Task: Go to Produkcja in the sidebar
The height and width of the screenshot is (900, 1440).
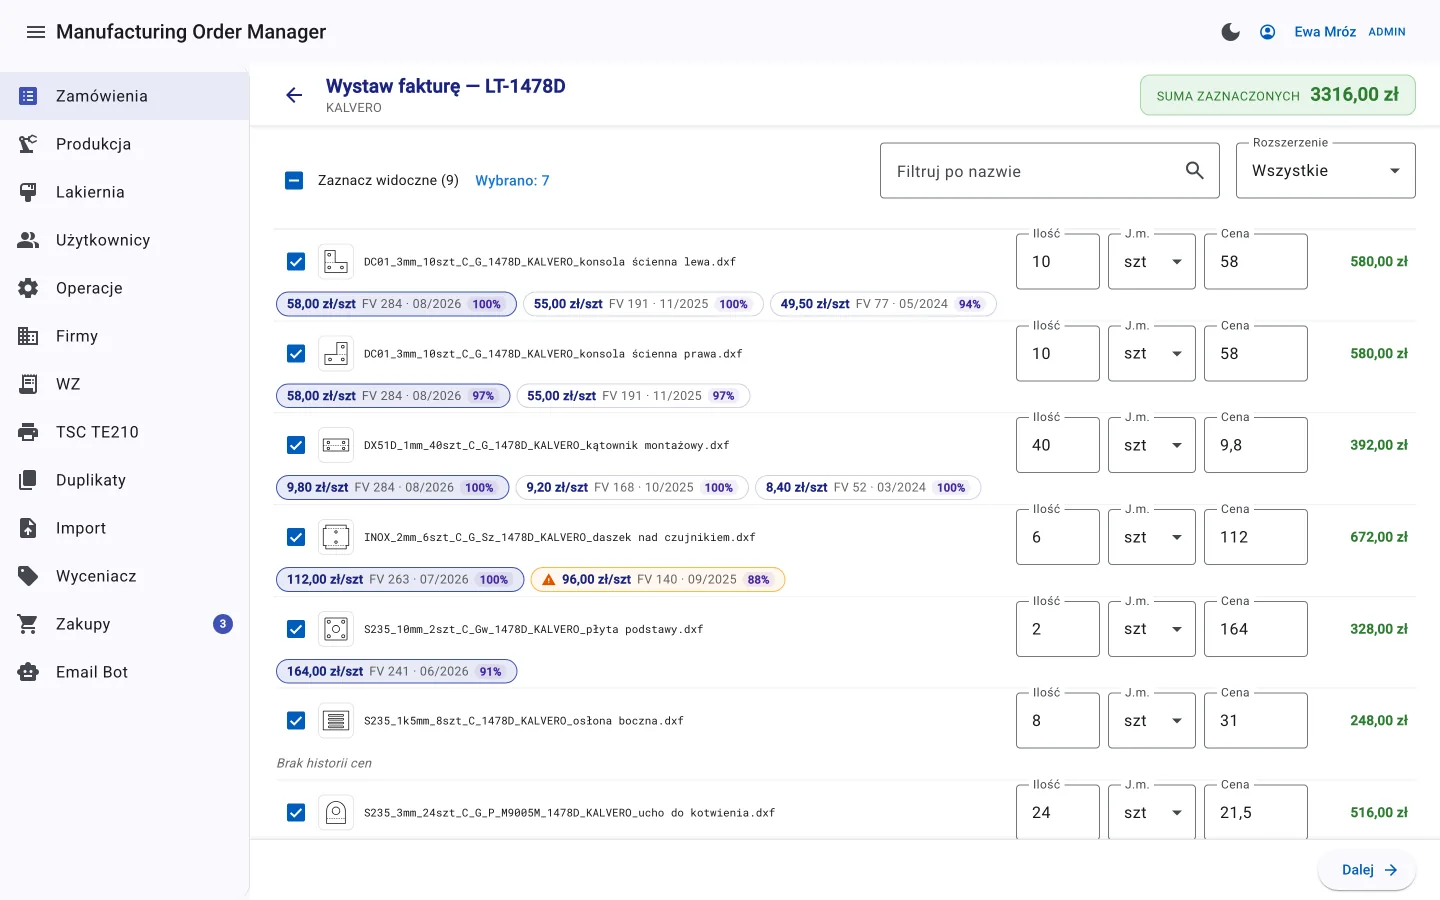Action: tap(124, 144)
